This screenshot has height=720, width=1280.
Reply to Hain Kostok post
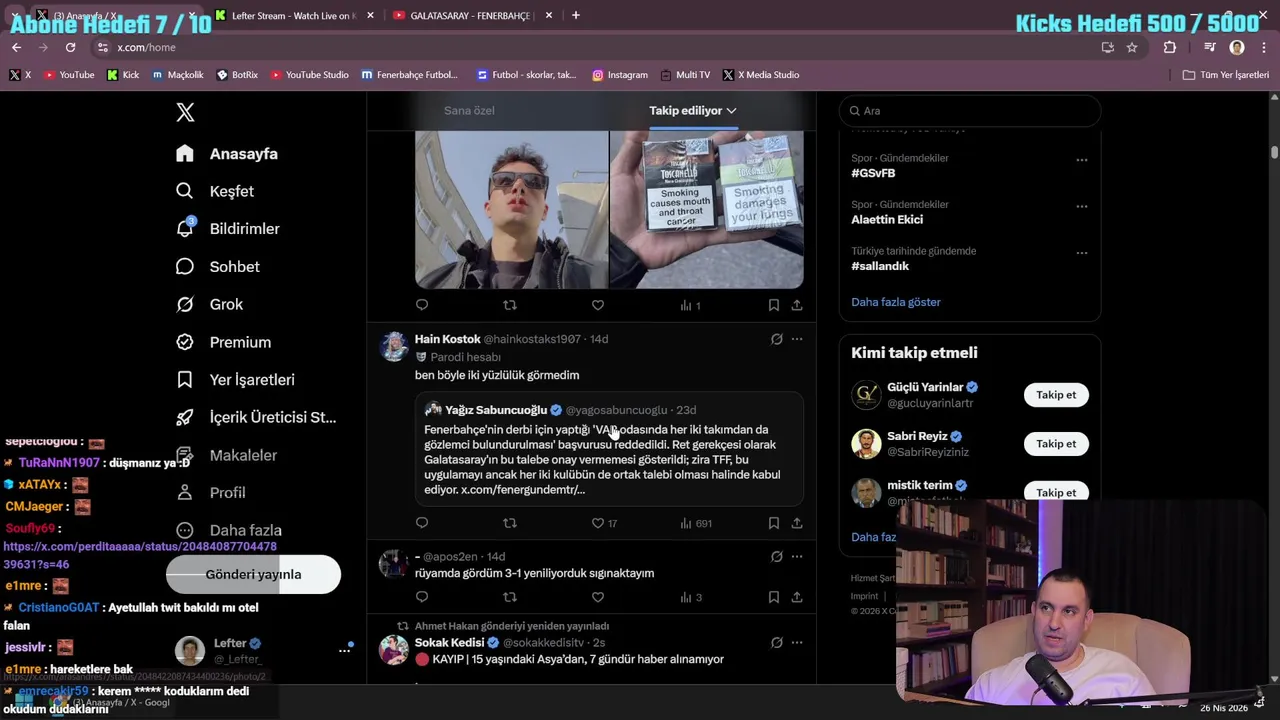[x=422, y=523]
